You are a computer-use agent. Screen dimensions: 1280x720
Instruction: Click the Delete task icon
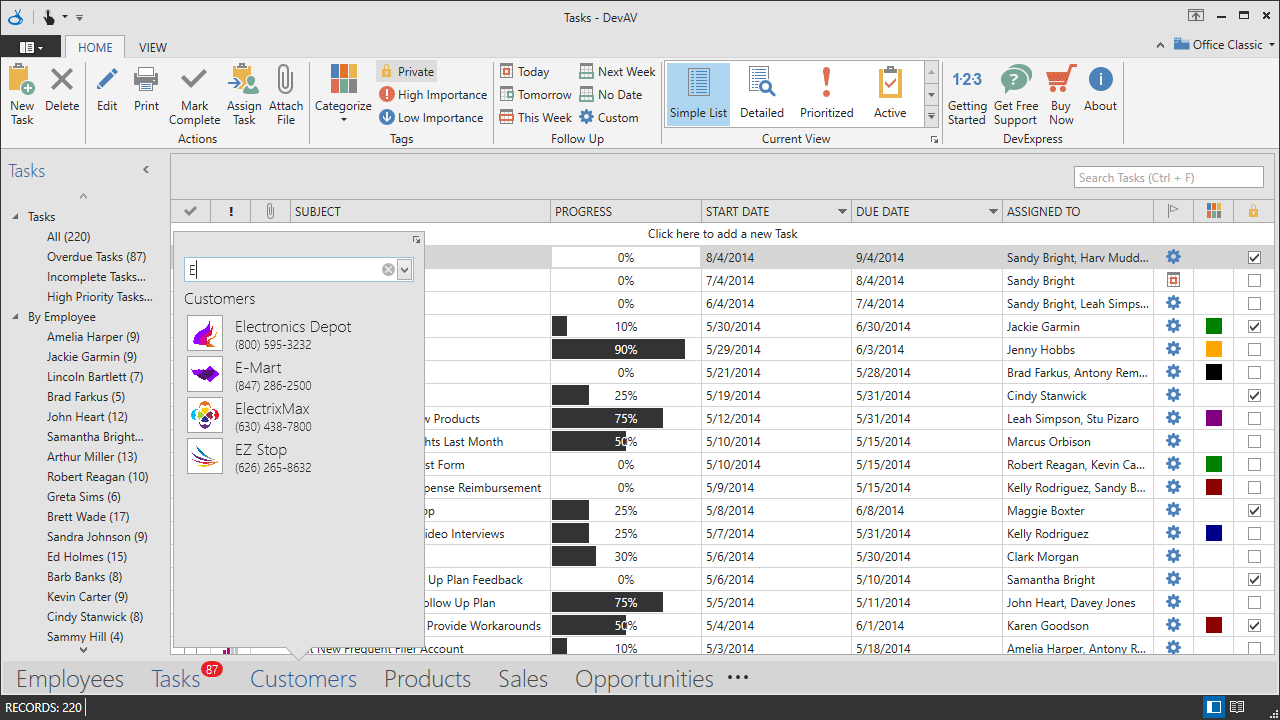tap(62, 80)
